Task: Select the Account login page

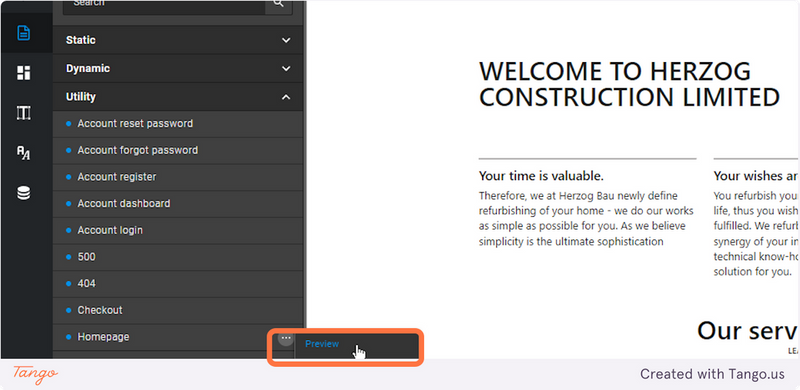Action: pyautogui.click(x=178, y=230)
